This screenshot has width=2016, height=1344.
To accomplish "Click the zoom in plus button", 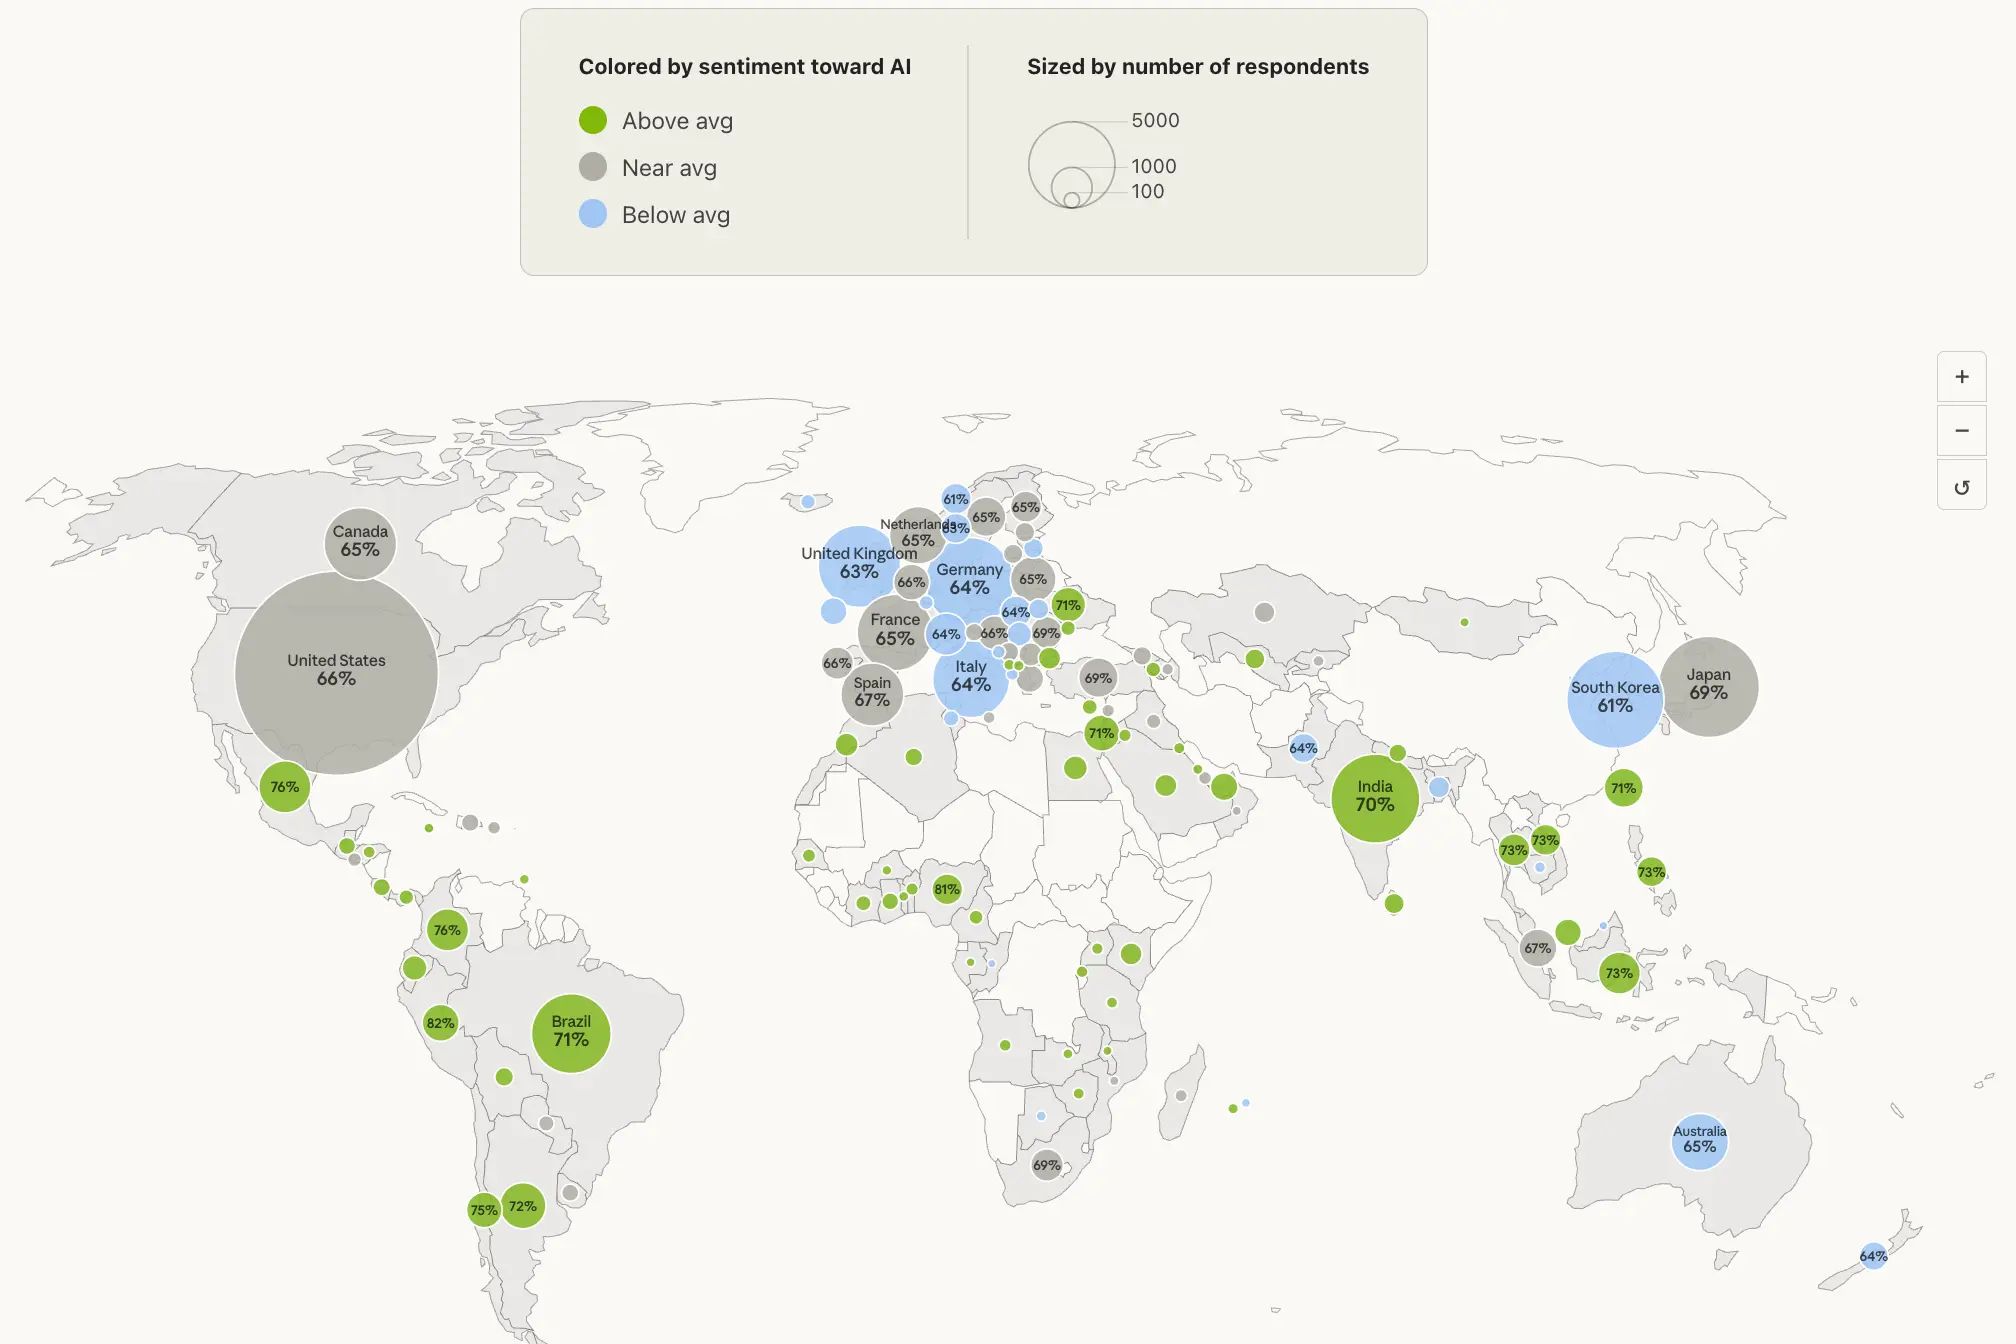I will click(x=1961, y=377).
